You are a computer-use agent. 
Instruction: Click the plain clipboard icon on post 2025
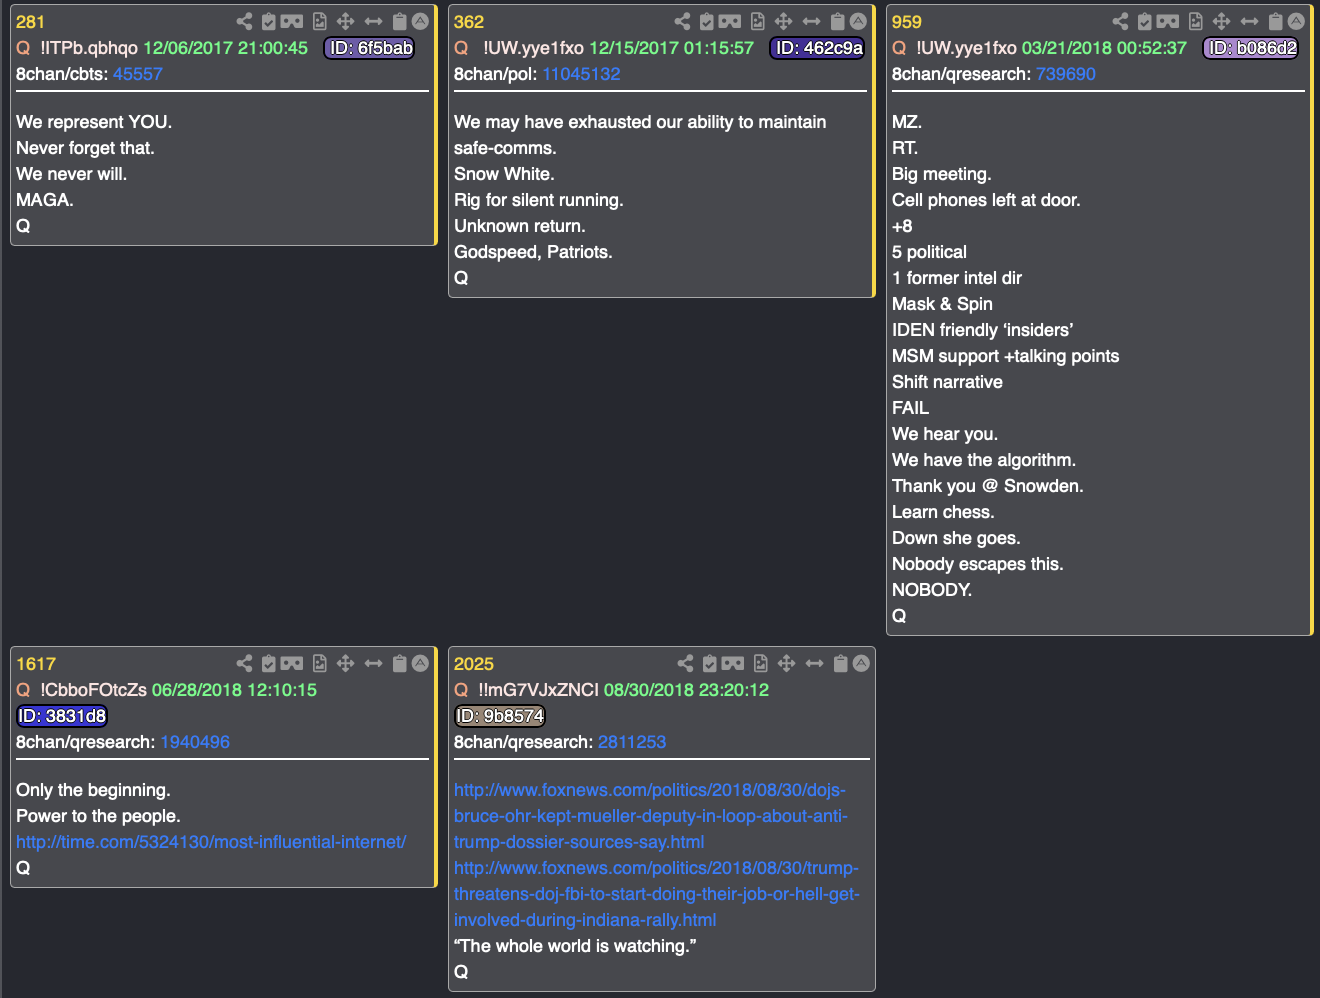841,663
